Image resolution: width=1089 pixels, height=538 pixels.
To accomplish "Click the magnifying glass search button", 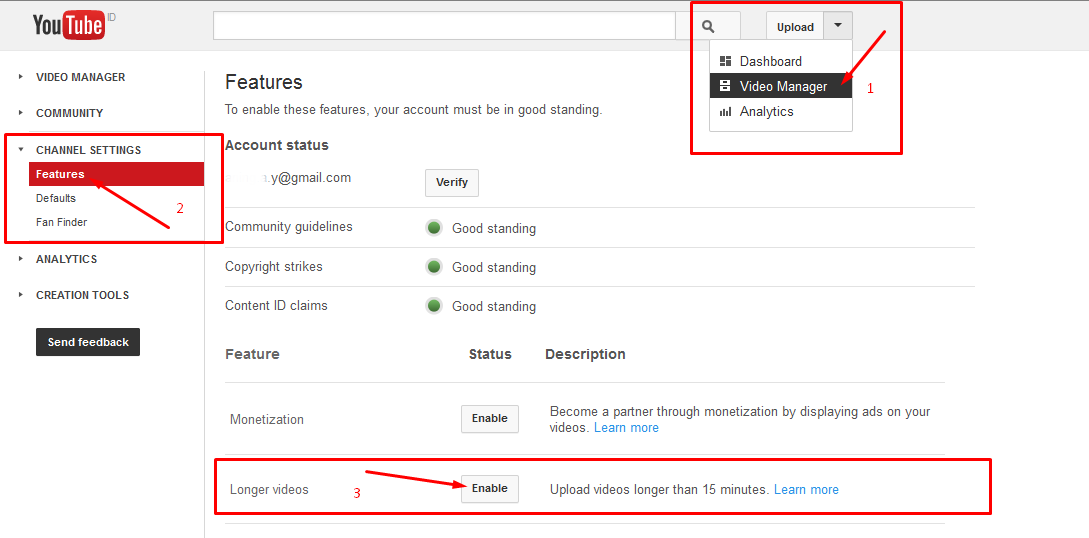I will point(708,26).
